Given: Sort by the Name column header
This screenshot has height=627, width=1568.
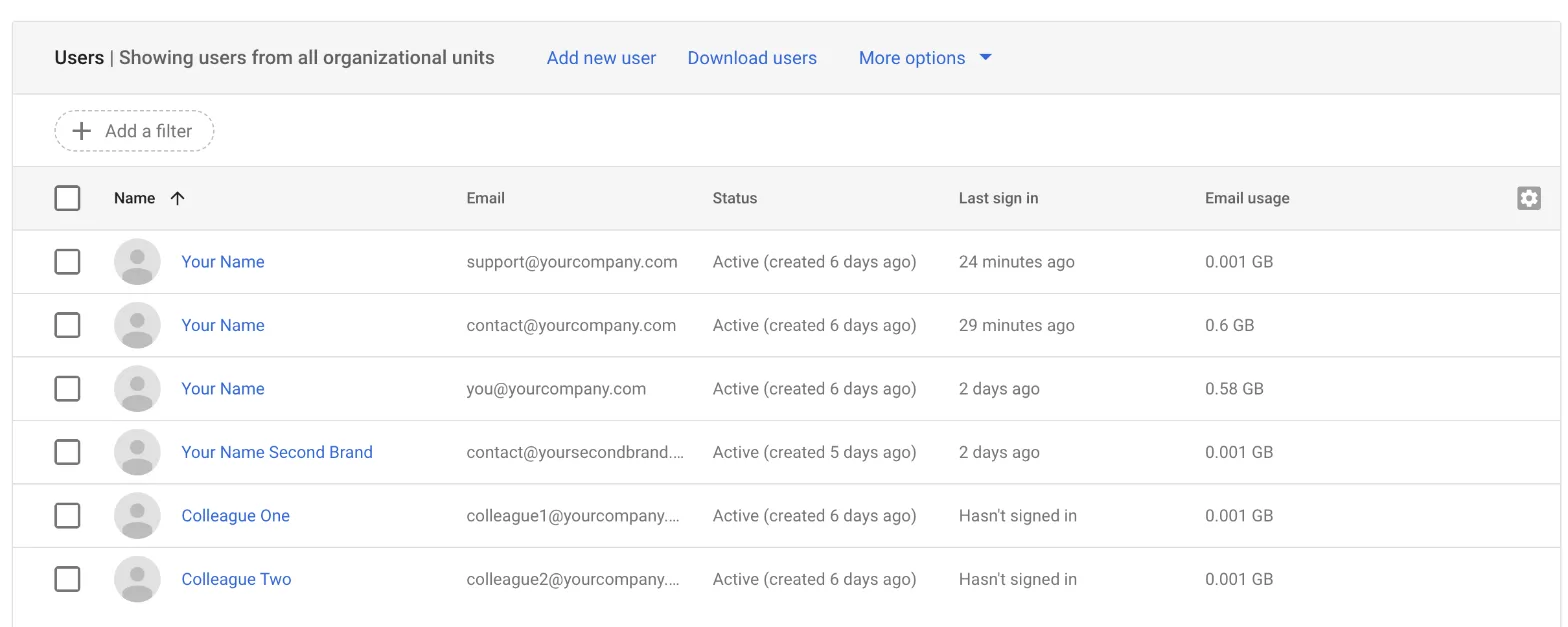Looking at the screenshot, I should click(134, 198).
